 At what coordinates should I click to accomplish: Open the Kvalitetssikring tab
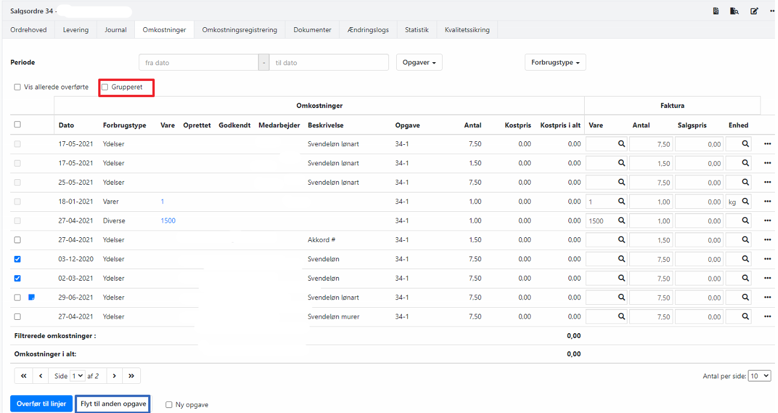(467, 30)
